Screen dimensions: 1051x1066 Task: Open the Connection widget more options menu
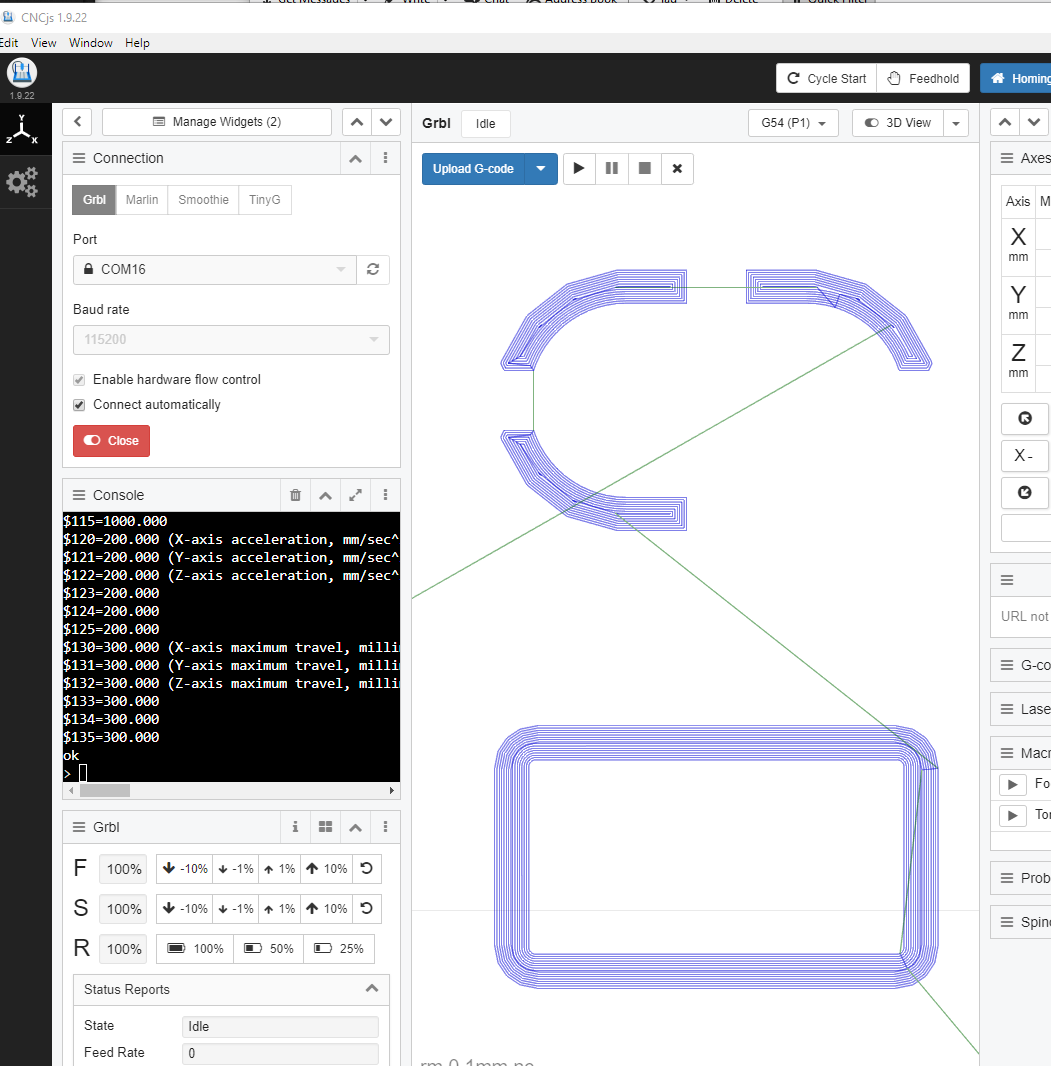385,158
